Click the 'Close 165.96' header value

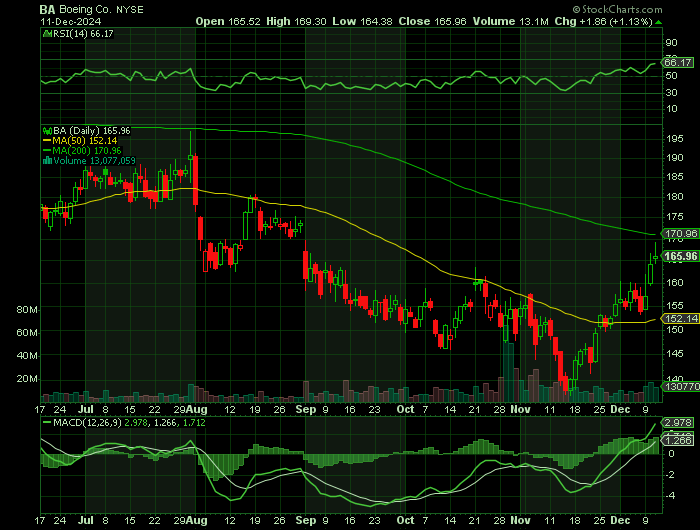432,21
